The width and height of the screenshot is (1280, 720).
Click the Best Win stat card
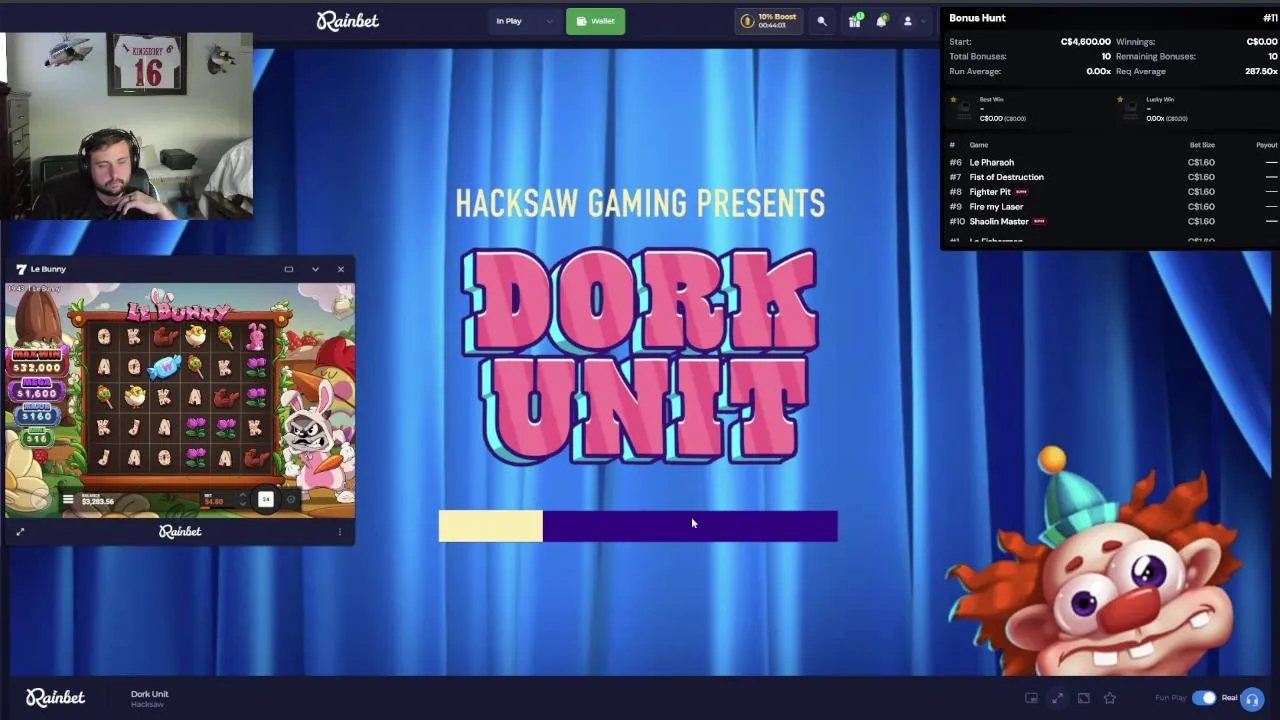[1027, 109]
